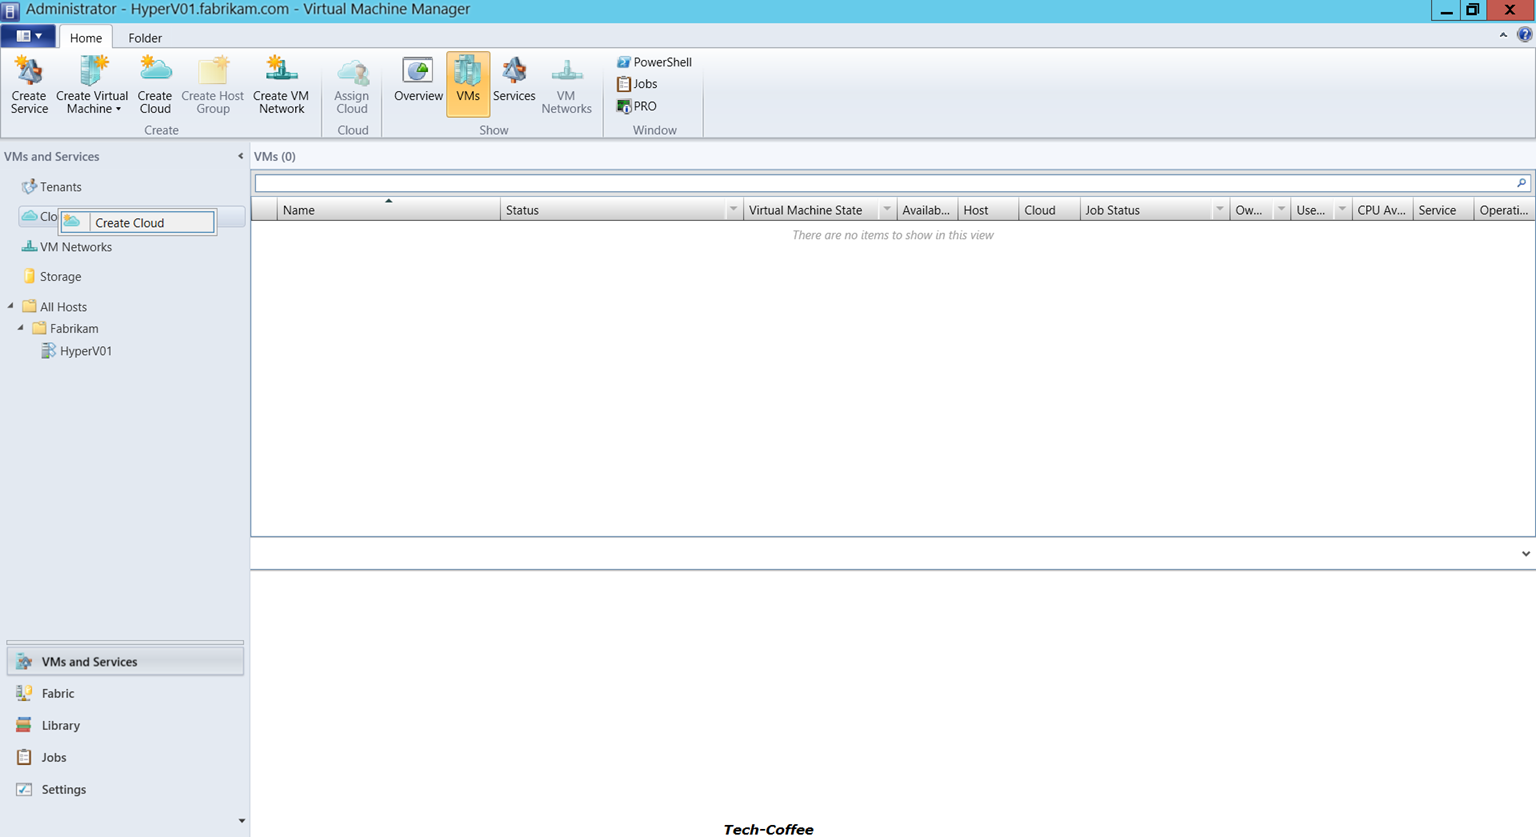Viewport: 1536px width, 837px height.
Task: Click the search magnifier icon in the VMs filter box
Action: (x=1521, y=183)
